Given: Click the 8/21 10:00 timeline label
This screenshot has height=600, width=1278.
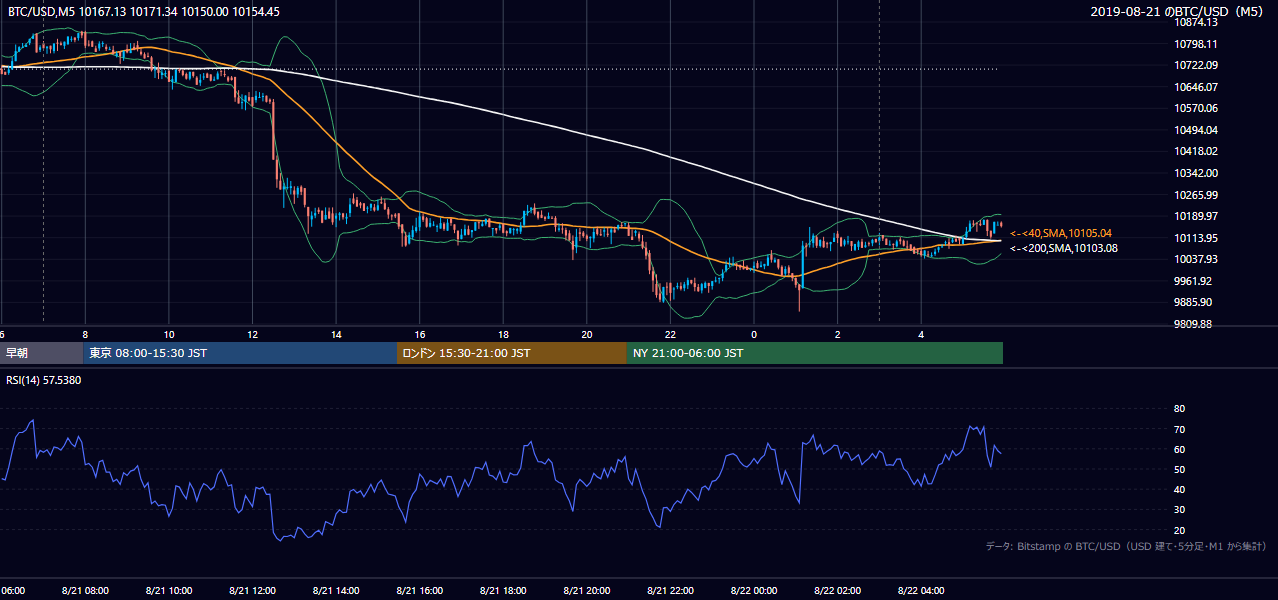Looking at the screenshot, I should point(169,591).
